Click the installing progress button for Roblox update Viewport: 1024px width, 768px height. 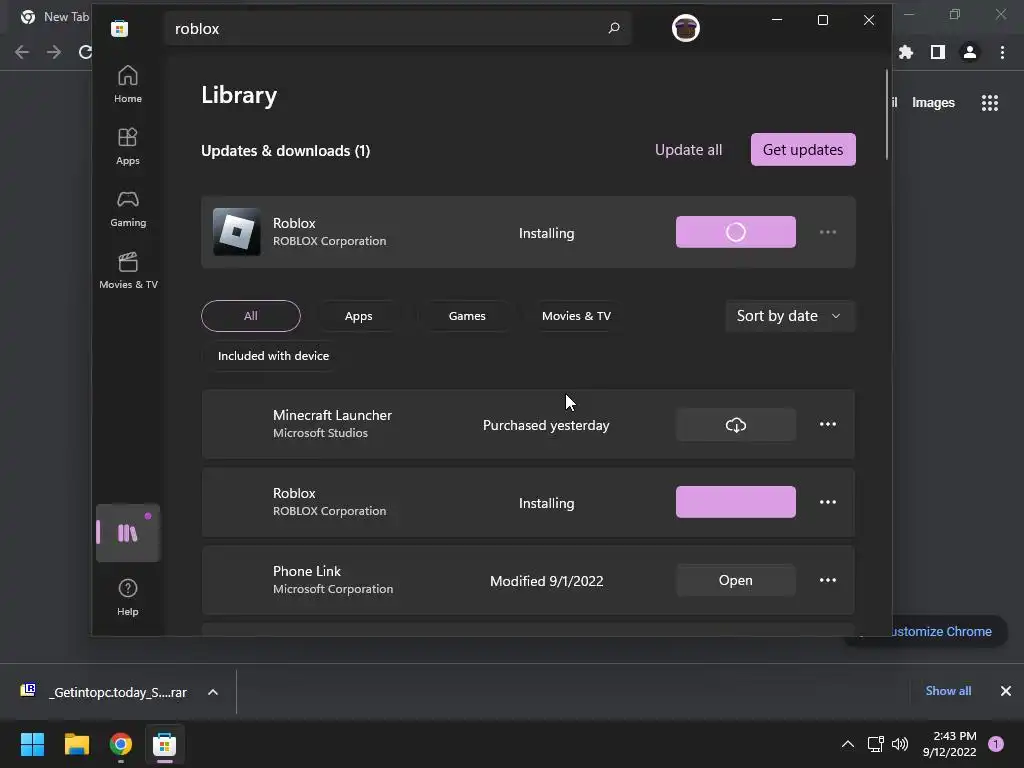735,232
